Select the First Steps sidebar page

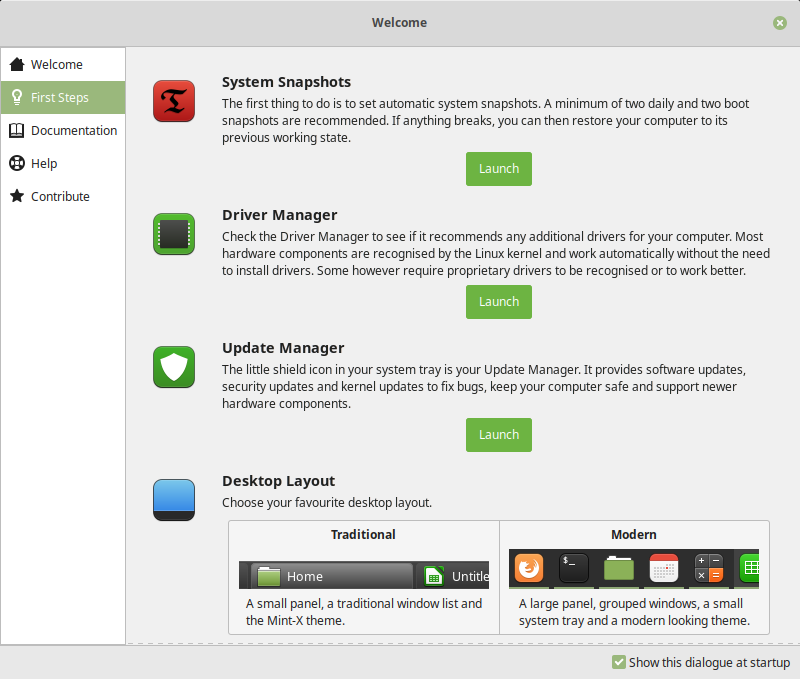pyautogui.click(x=63, y=97)
